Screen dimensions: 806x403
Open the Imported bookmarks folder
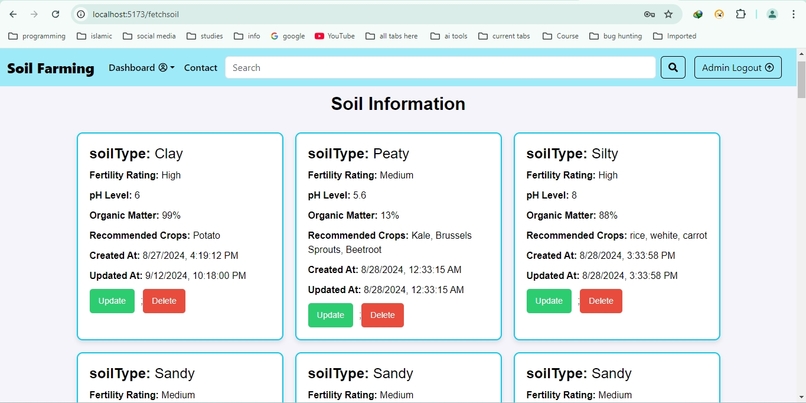pos(674,36)
